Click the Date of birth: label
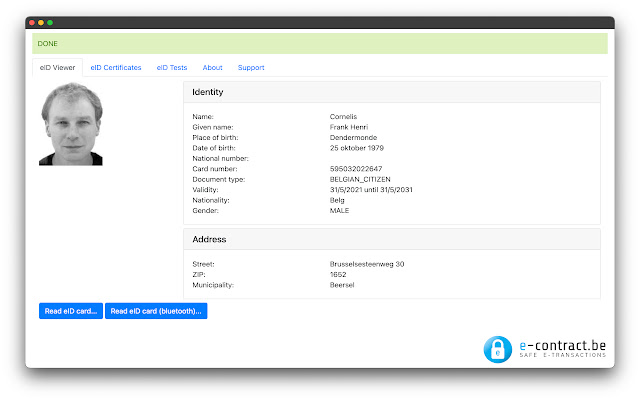The height and width of the screenshot is (400, 640). click(x=214, y=148)
